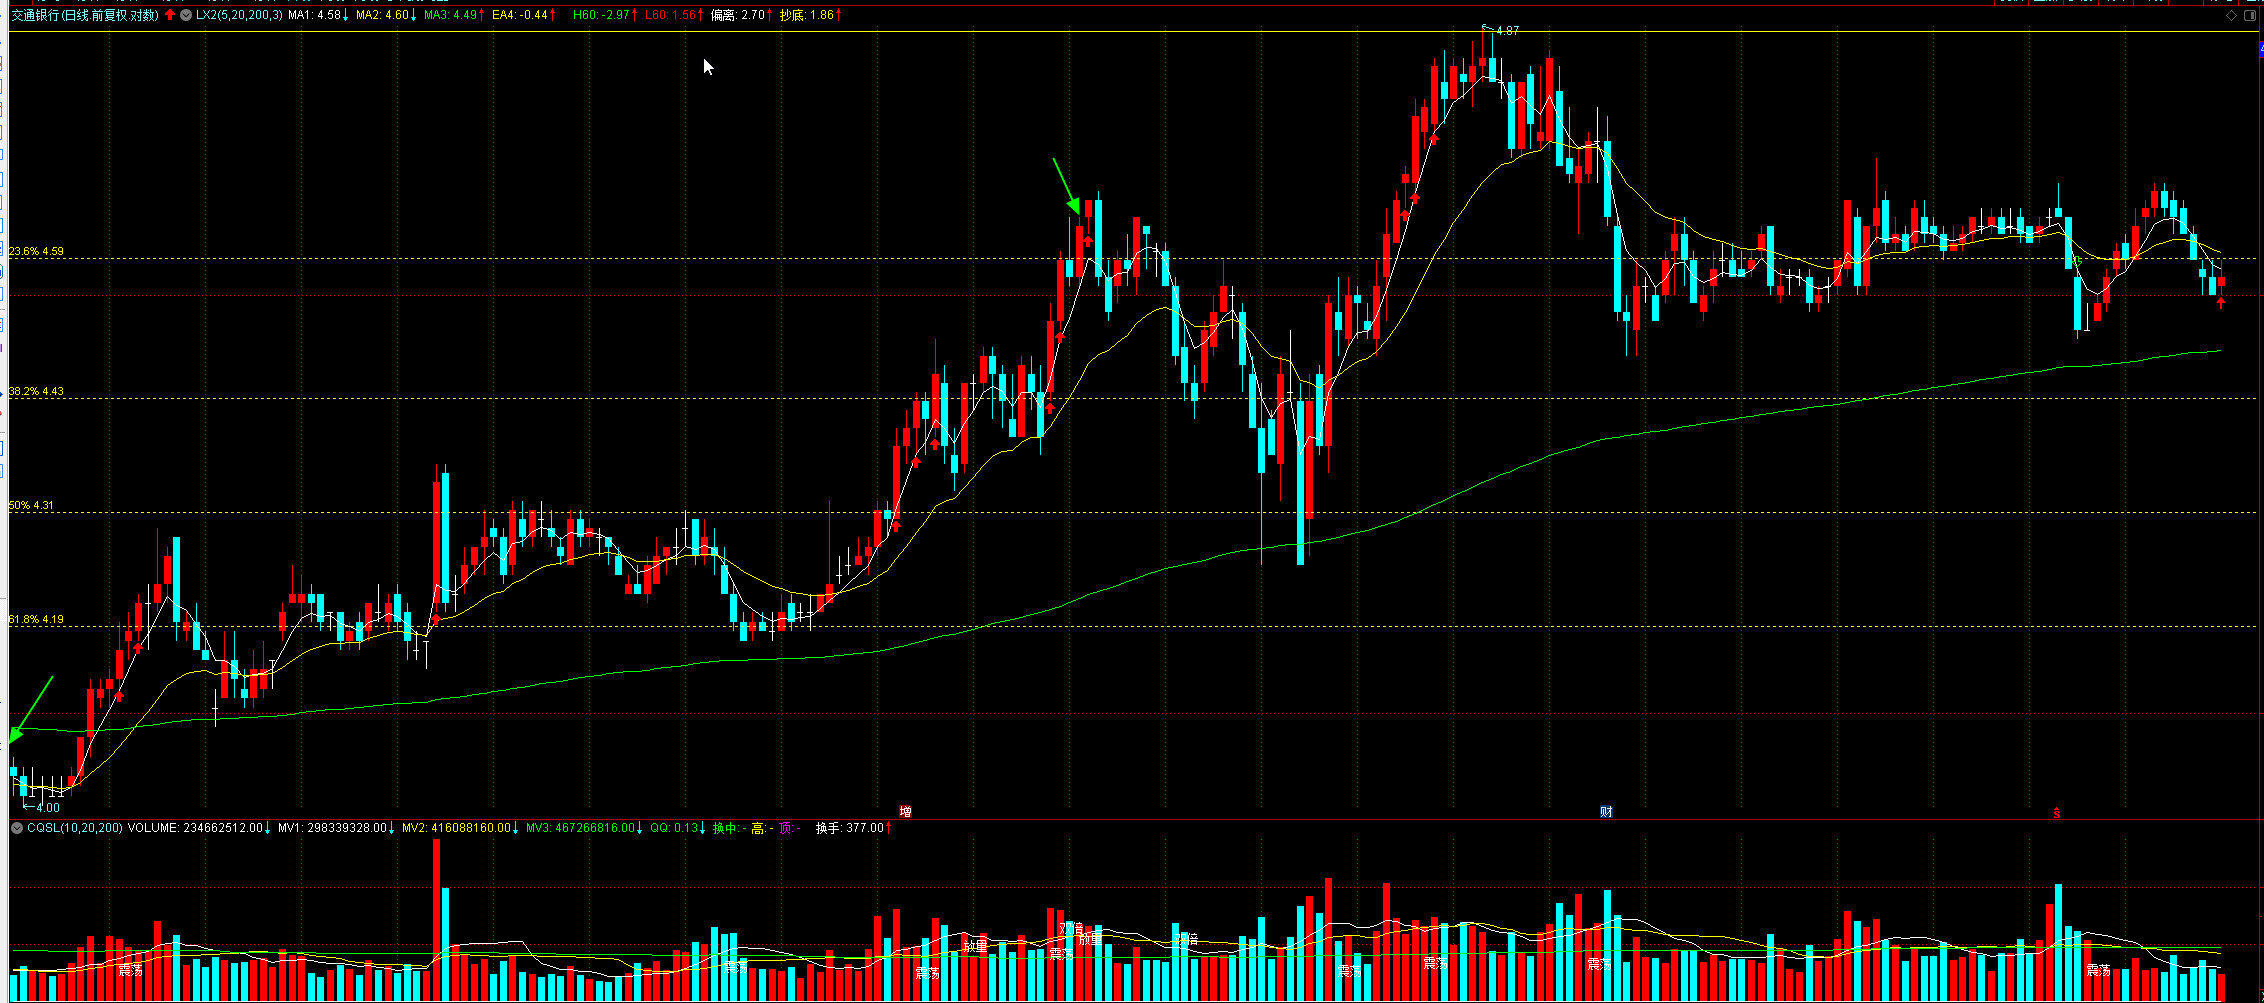Image resolution: width=2264 pixels, height=1003 pixels.
Task: Click the 偏离: 2.70 indicator value
Action: pyautogui.click(x=737, y=15)
